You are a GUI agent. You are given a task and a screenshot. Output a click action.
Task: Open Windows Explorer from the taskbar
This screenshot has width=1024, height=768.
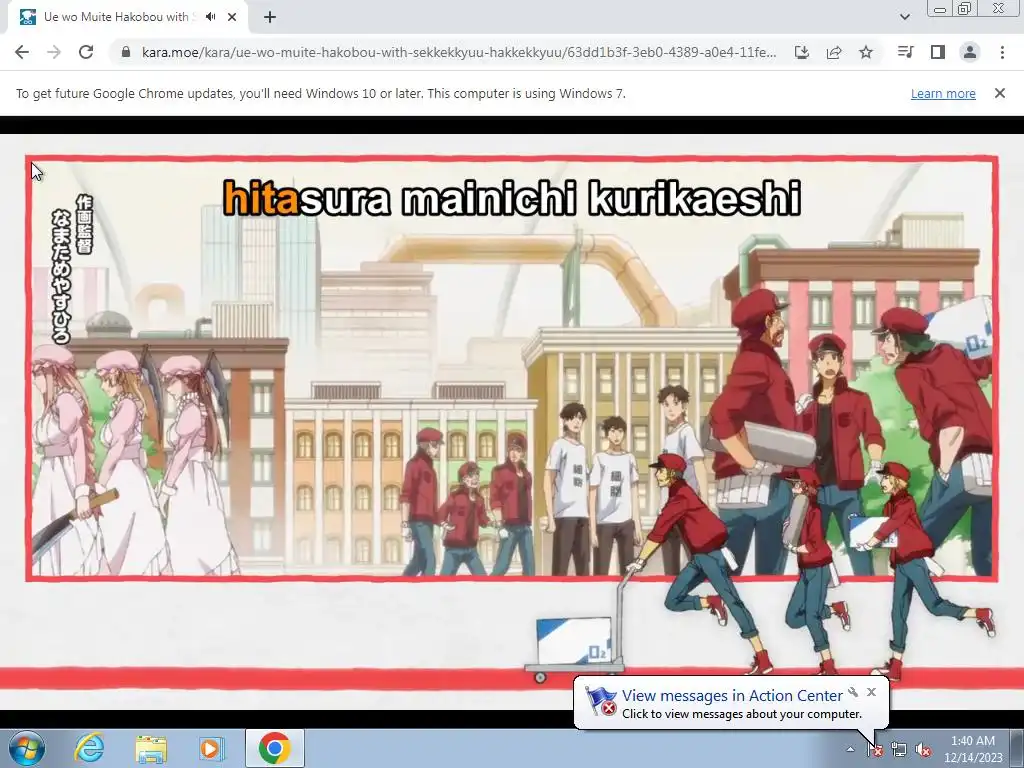pyautogui.click(x=151, y=748)
